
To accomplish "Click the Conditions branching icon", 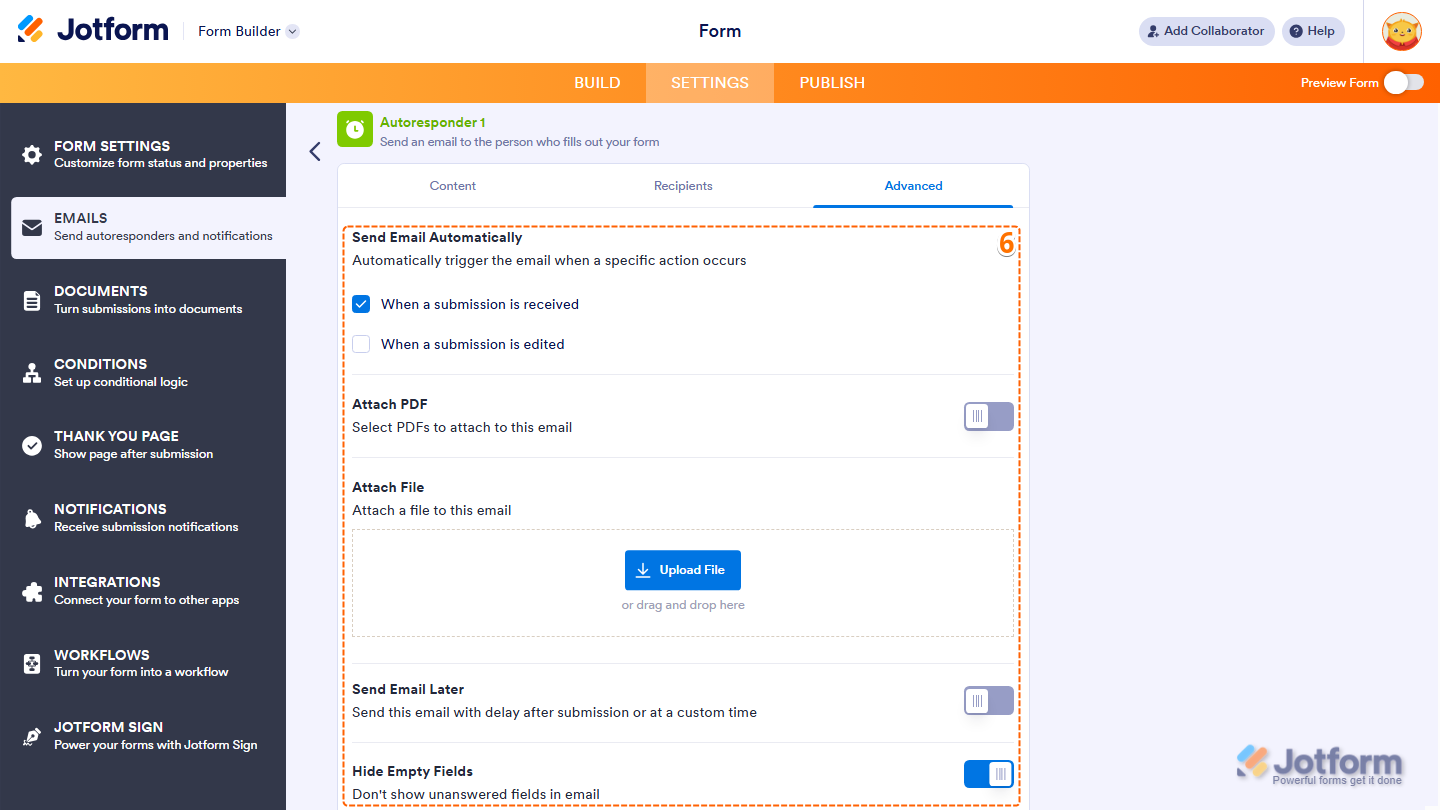I will [x=32, y=372].
